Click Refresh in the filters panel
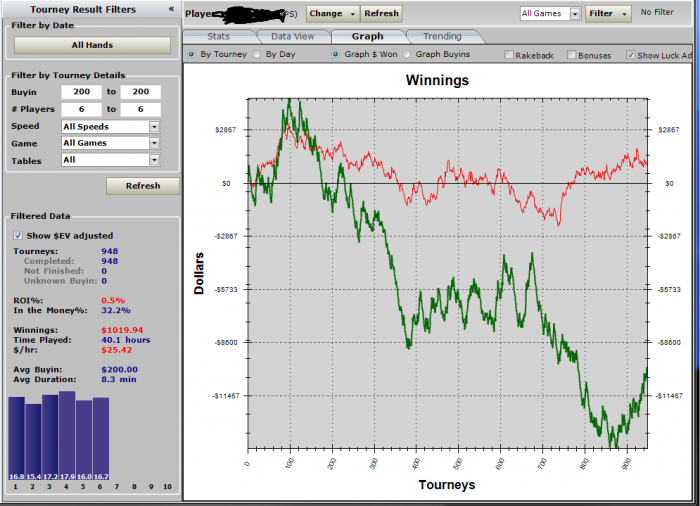The width and height of the screenshot is (700, 506). coord(143,186)
